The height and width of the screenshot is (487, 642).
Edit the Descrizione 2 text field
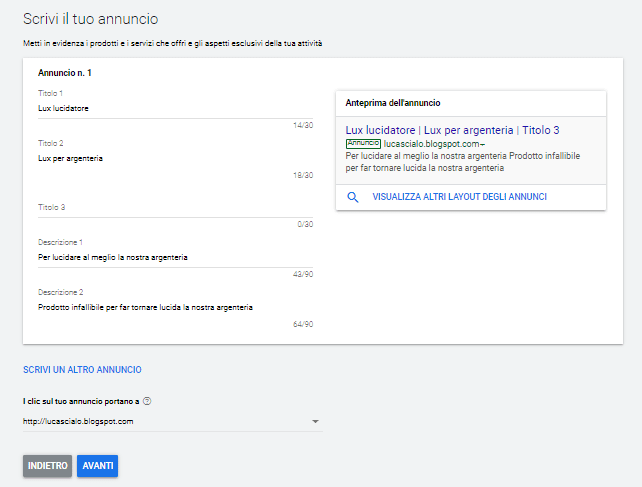pos(175,307)
